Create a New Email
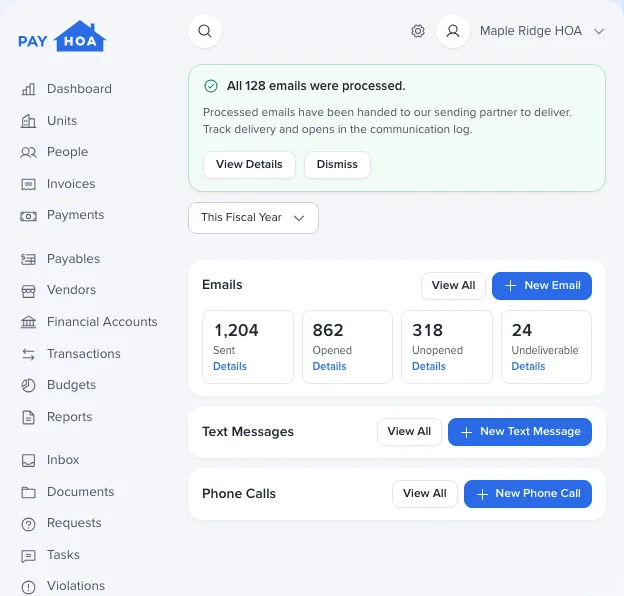Screen dimensions: 624x596 pos(542,286)
